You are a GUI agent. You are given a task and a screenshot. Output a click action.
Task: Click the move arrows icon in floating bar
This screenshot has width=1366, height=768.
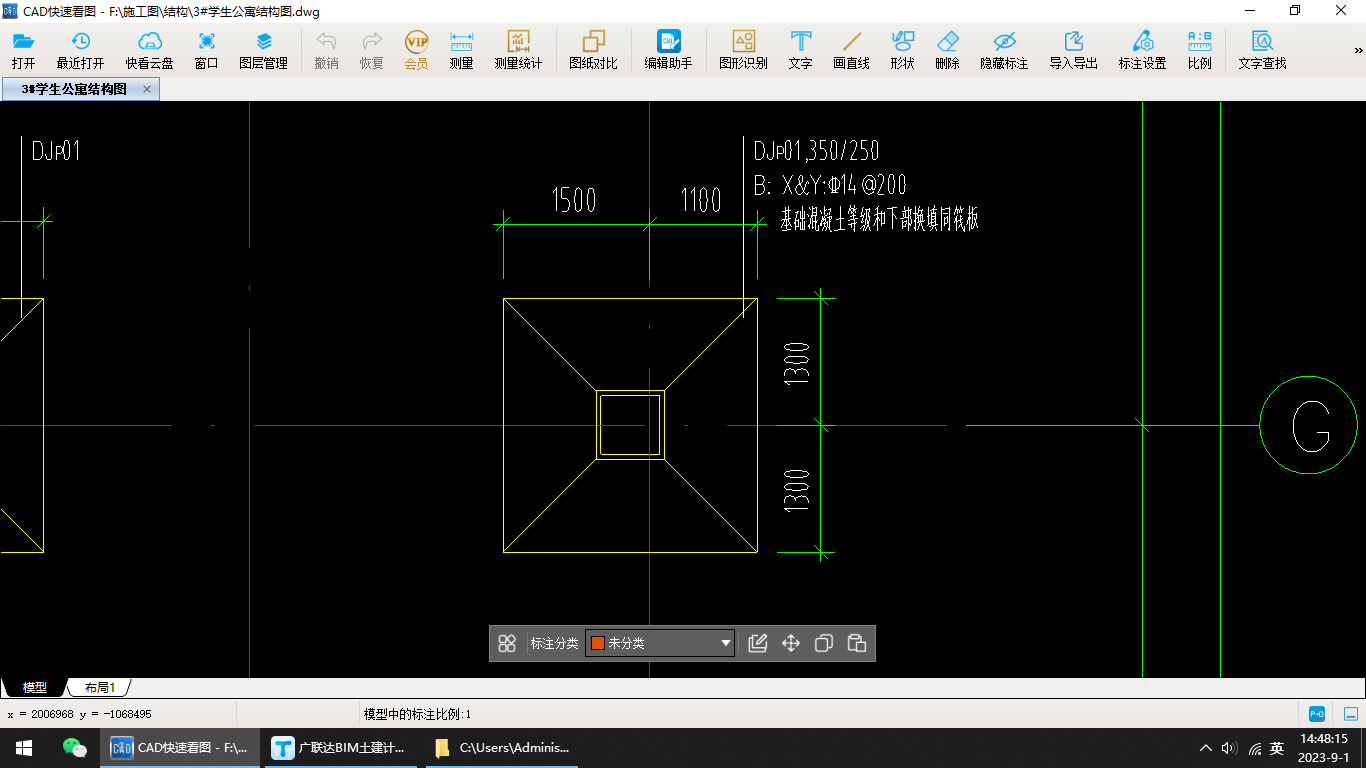click(791, 643)
